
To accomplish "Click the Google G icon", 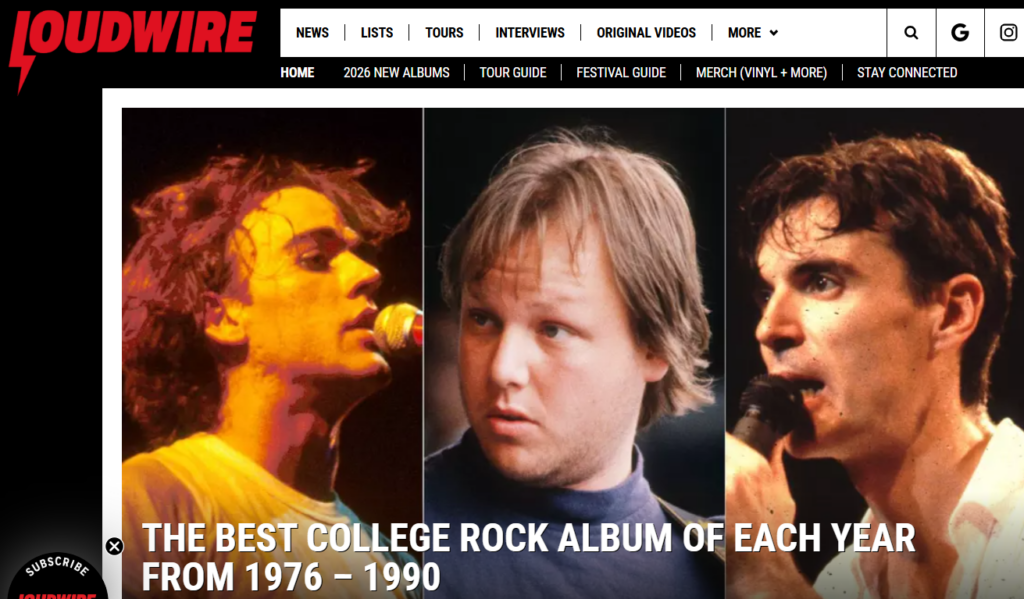I will (959, 33).
